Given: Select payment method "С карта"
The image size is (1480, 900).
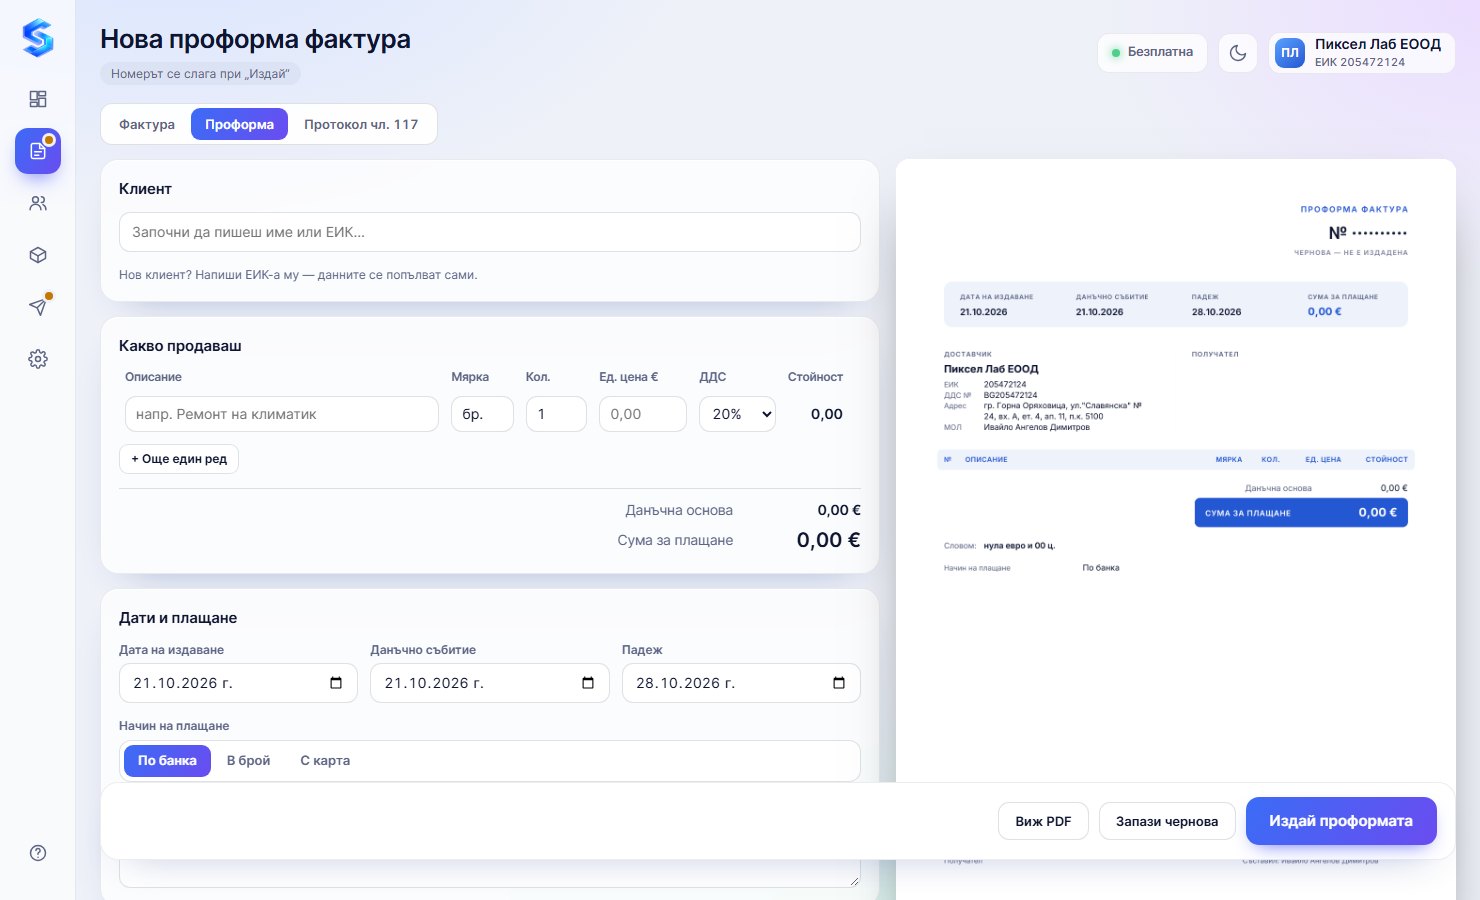Looking at the screenshot, I should click(x=325, y=761).
